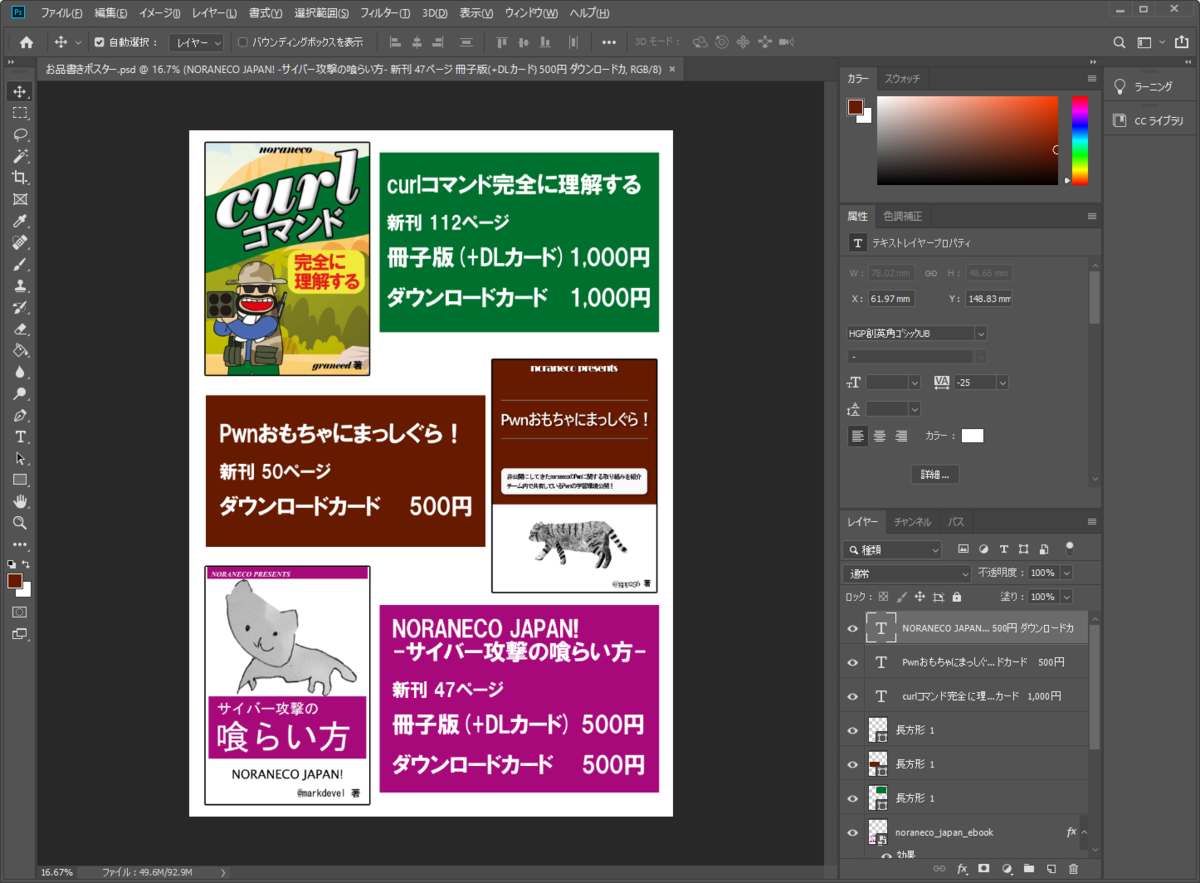The image size is (1200, 883).
Task: Open the font size dropdown in properties
Action: pyautogui.click(x=914, y=382)
